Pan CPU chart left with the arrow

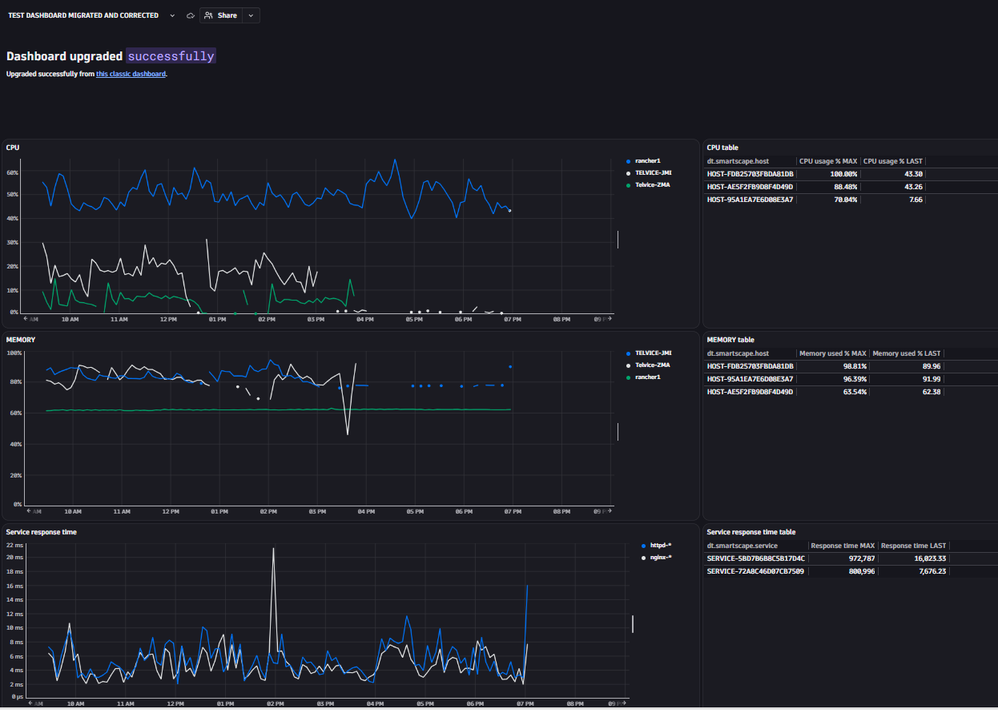point(26,319)
